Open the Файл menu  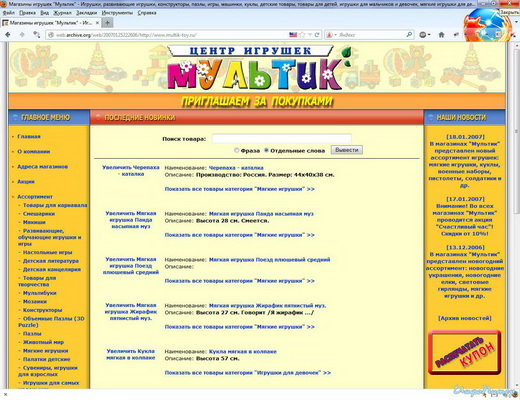(9, 13)
